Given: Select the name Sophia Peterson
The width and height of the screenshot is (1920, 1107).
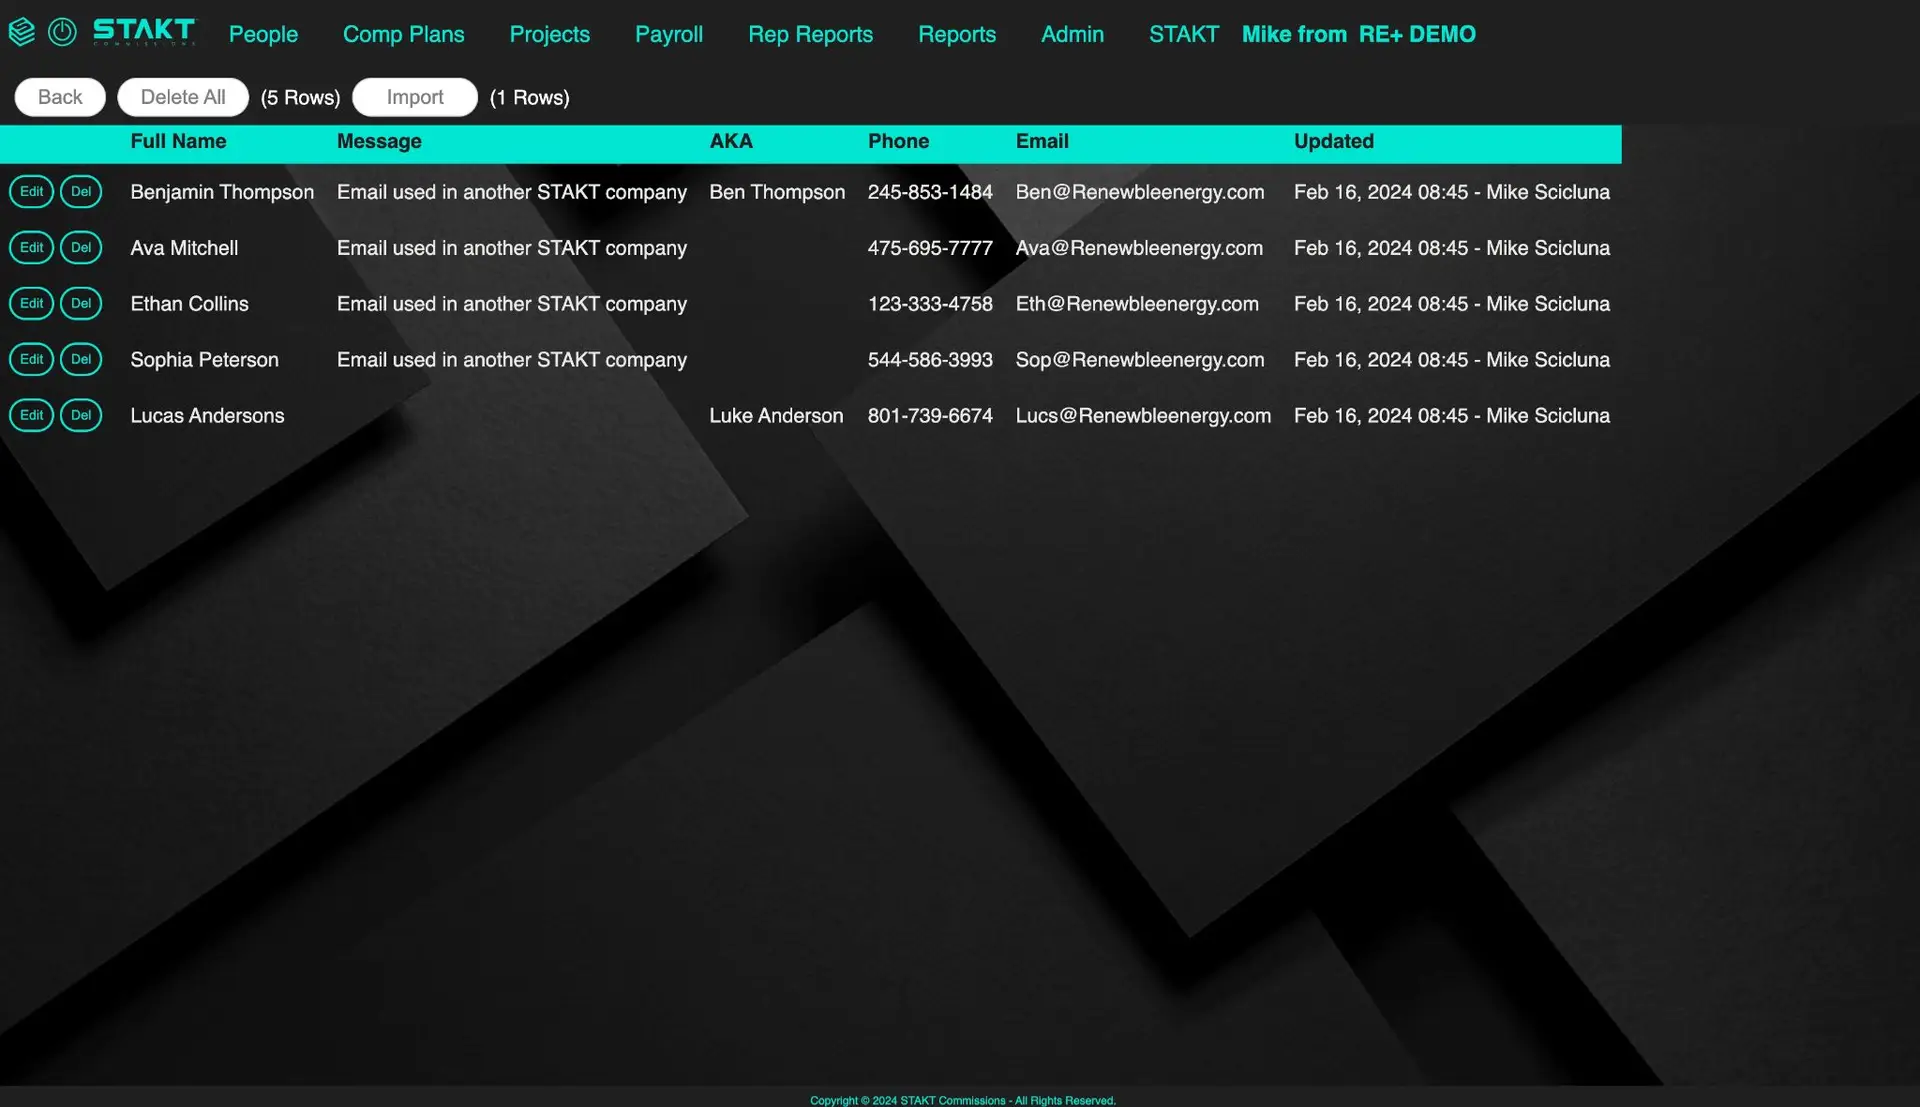Looking at the screenshot, I should pyautogui.click(x=204, y=360).
